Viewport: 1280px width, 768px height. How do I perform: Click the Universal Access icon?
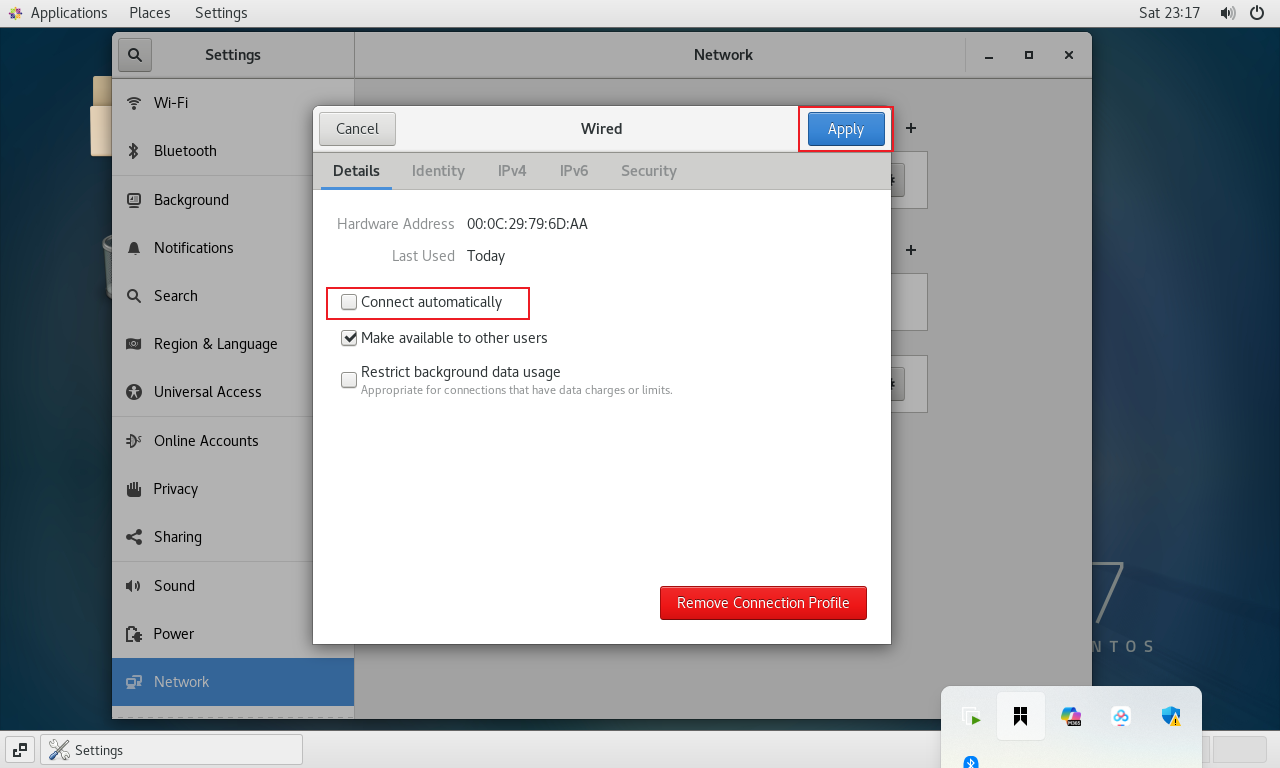click(134, 392)
